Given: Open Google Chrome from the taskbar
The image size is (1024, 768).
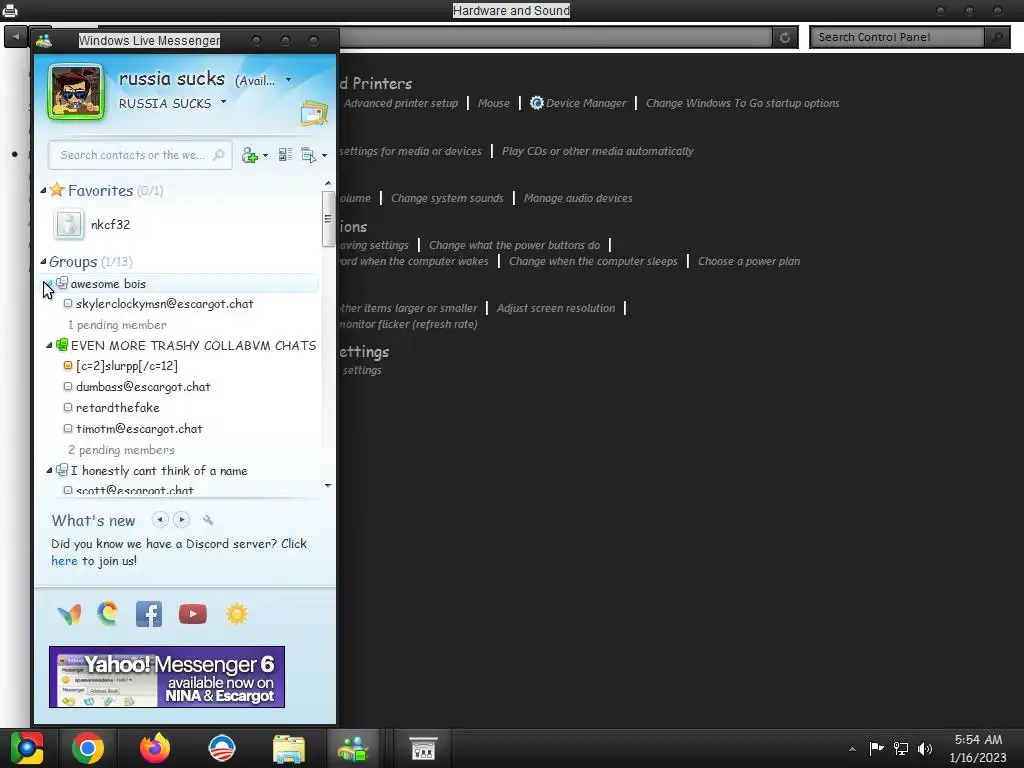Looking at the screenshot, I should tap(88, 748).
